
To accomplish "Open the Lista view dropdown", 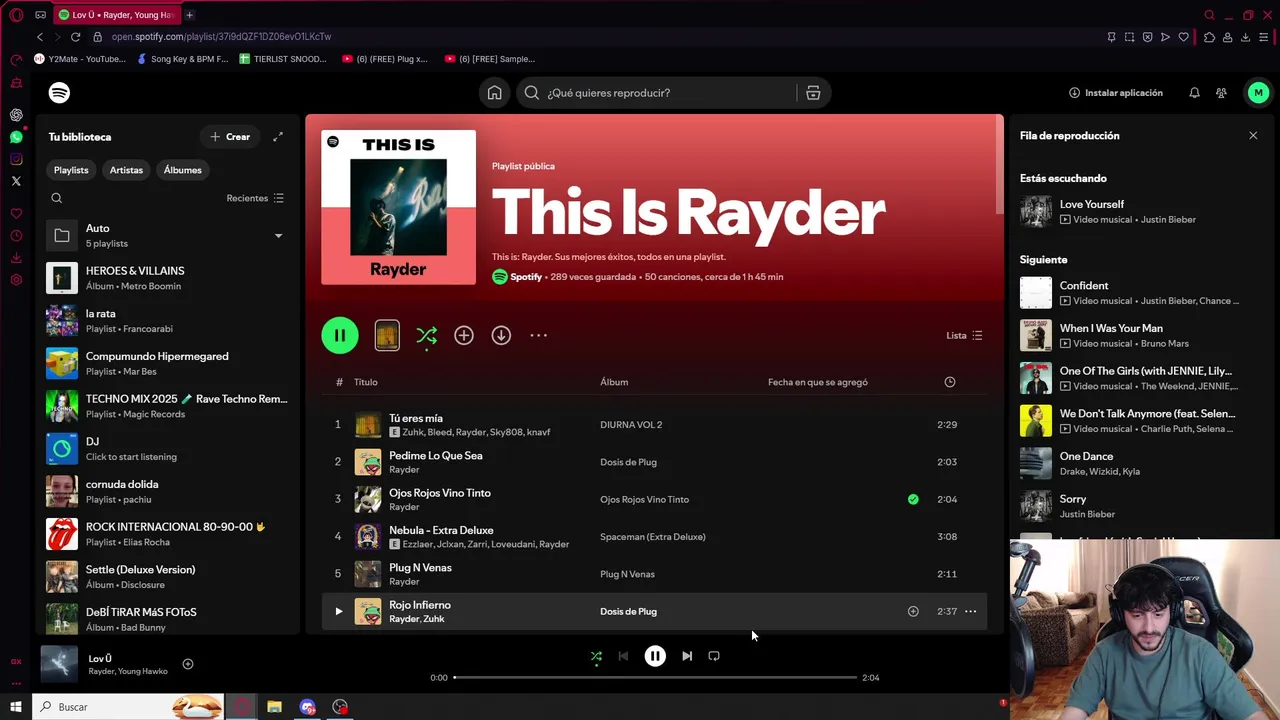I will (964, 335).
